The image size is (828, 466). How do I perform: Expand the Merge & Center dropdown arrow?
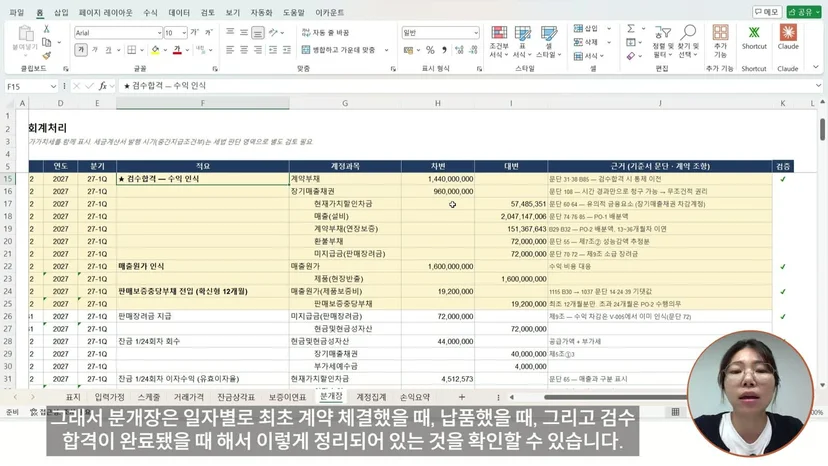387,50
